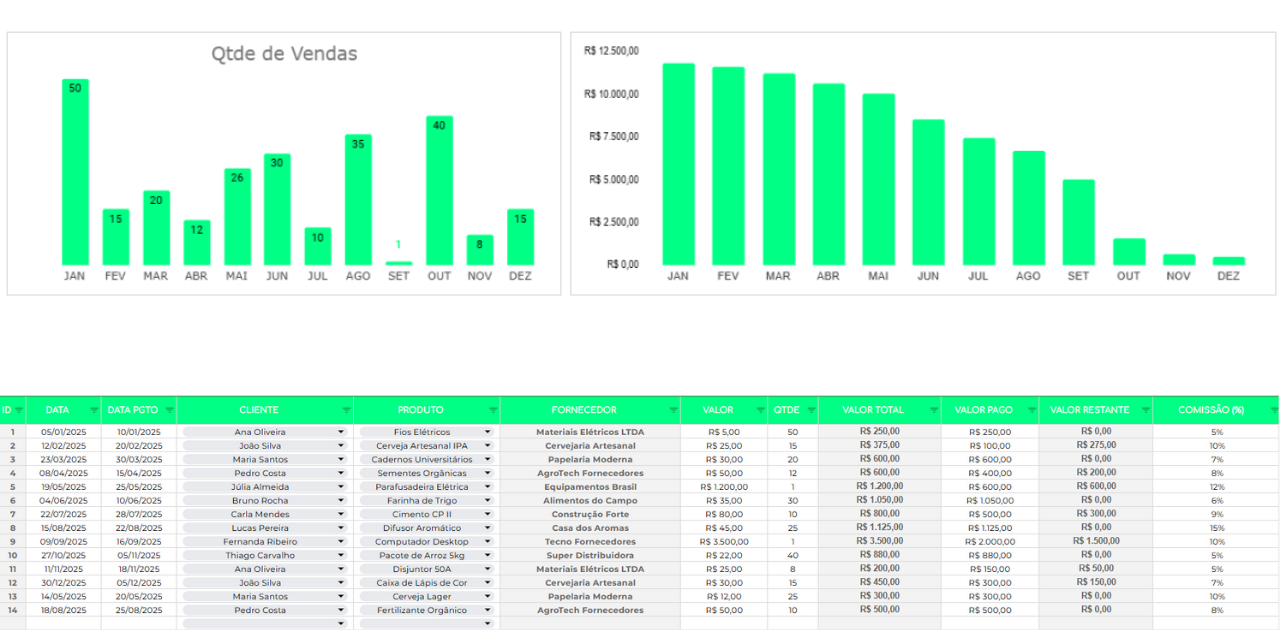This screenshot has width=1280, height=630.
Task: Click the FORNECEDOR column filter icon
Action: coord(673,410)
